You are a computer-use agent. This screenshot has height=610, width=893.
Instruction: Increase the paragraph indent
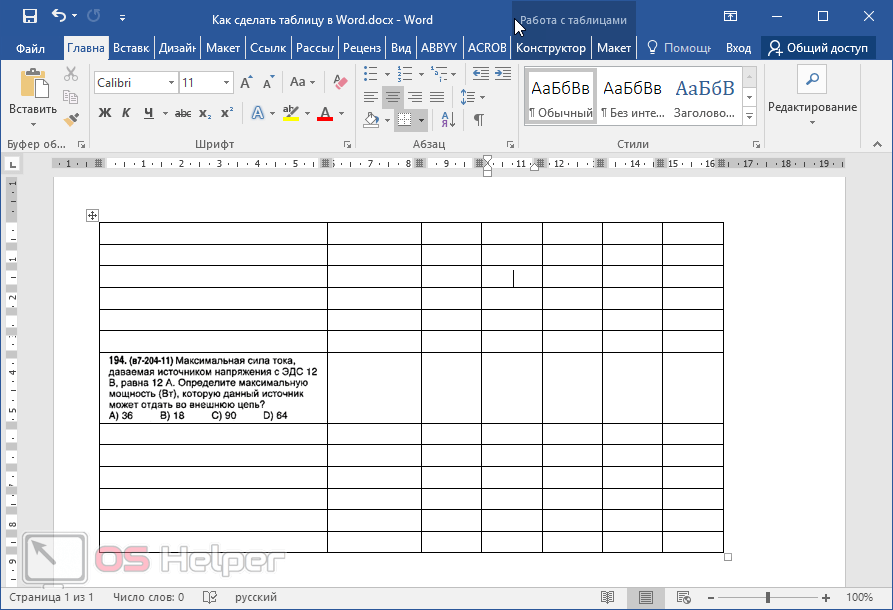[x=504, y=74]
